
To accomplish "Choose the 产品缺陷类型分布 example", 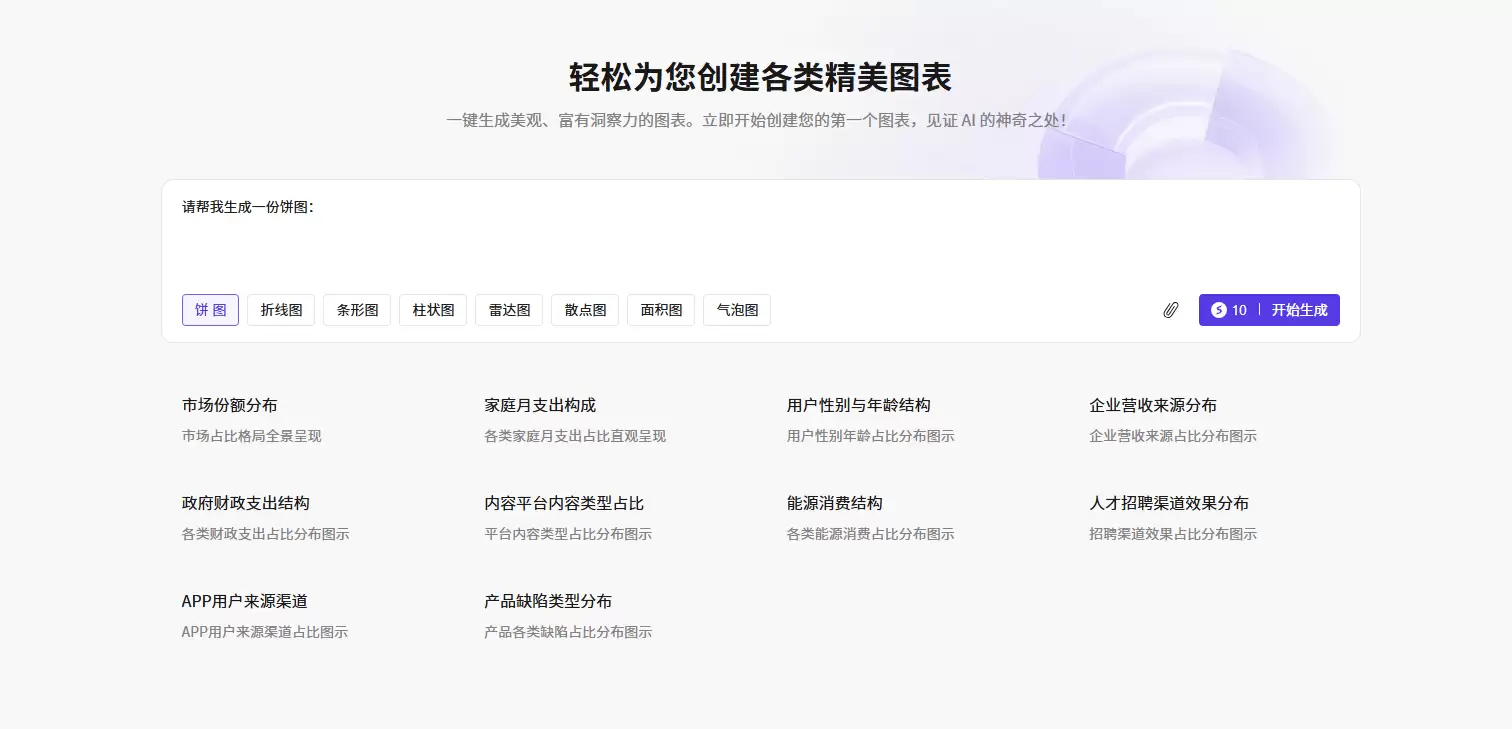I will pos(568,616).
